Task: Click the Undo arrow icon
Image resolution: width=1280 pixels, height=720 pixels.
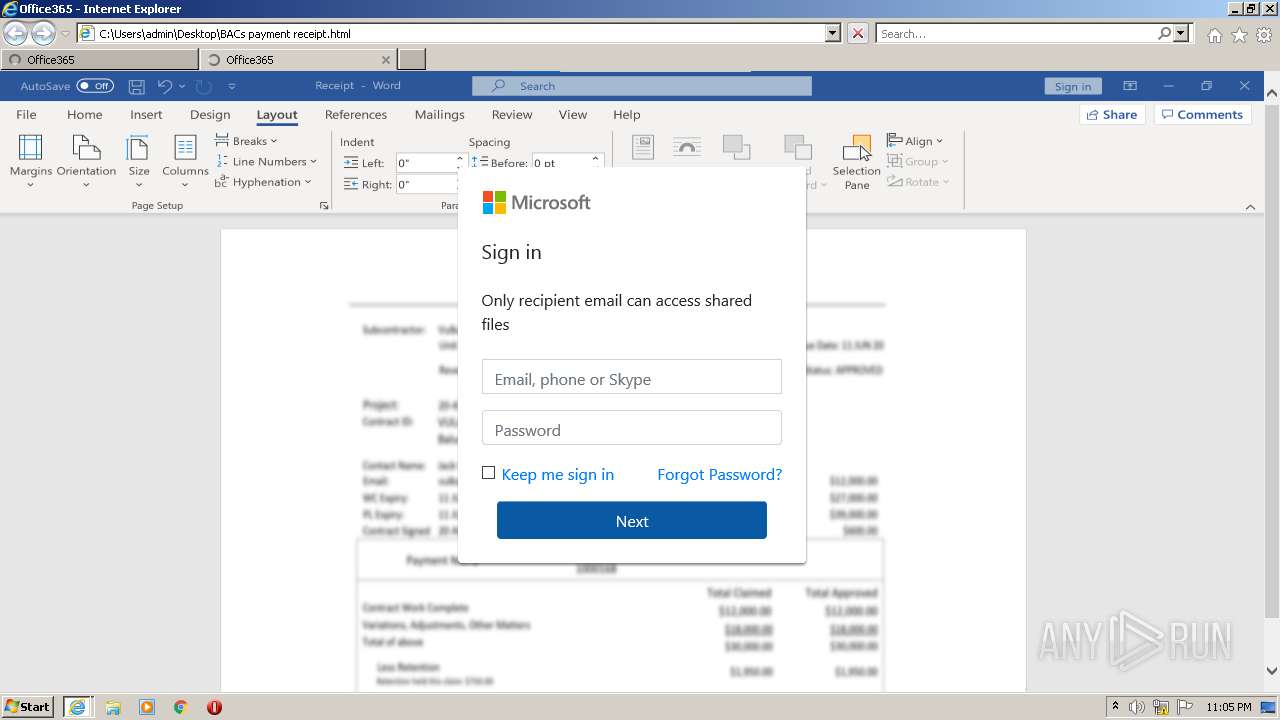Action: coord(165,86)
